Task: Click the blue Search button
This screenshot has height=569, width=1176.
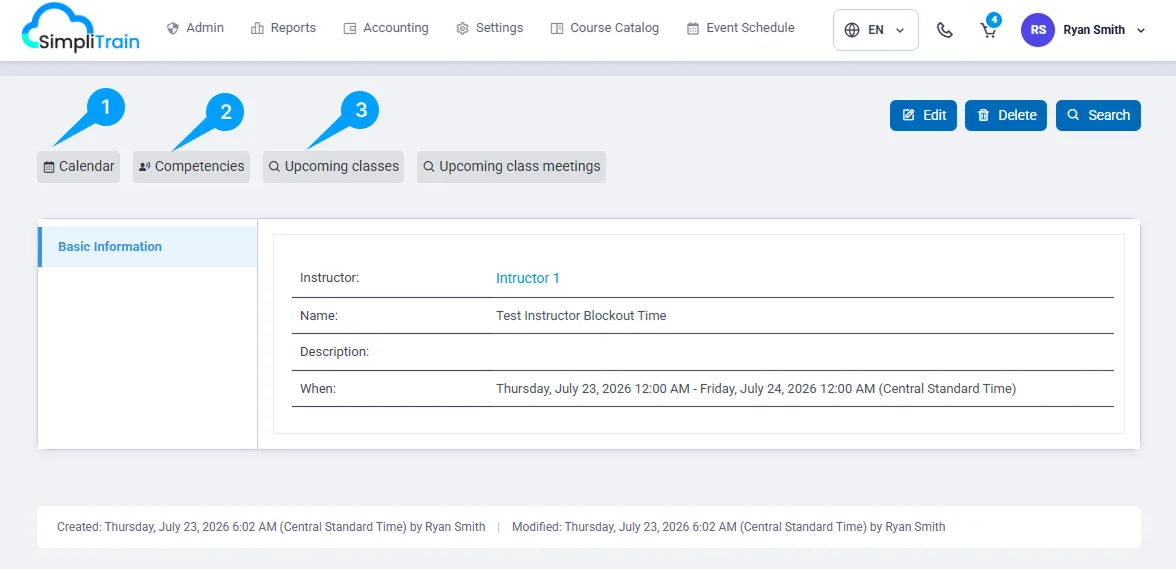Action: click(x=1098, y=115)
